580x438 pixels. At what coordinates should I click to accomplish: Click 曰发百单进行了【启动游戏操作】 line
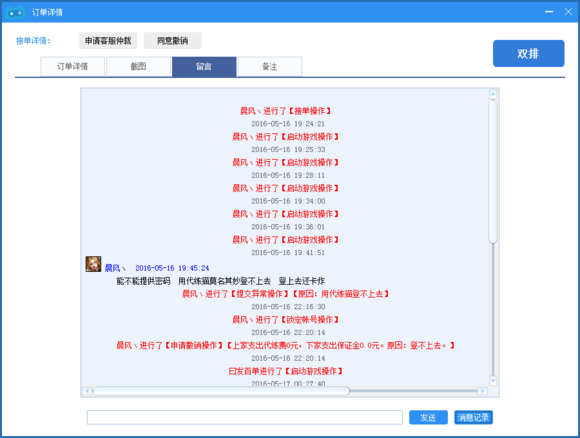click(286, 371)
